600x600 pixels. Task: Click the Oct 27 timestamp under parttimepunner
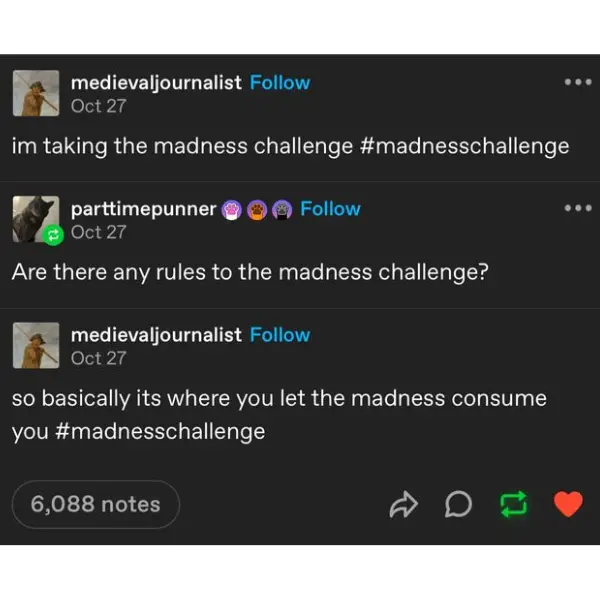99,232
